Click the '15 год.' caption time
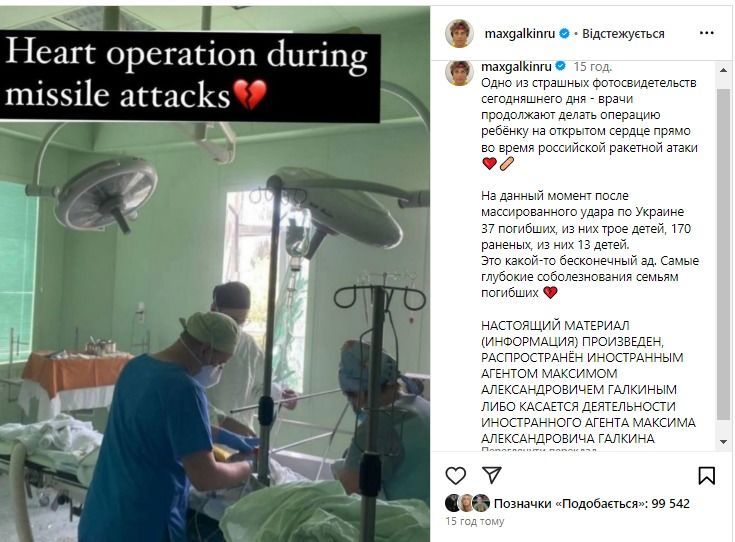 (592, 67)
